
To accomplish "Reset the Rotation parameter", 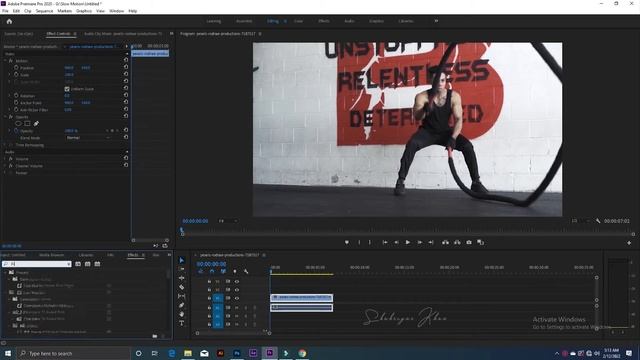I will coord(126,96).
